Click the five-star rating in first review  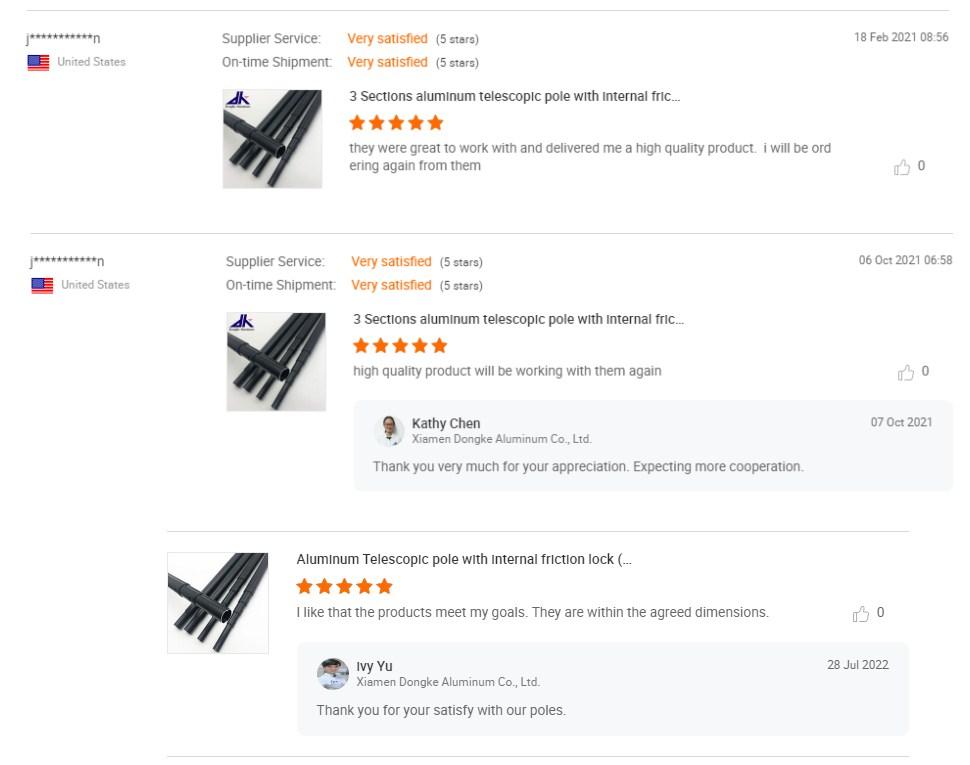(x=397, y=122)
